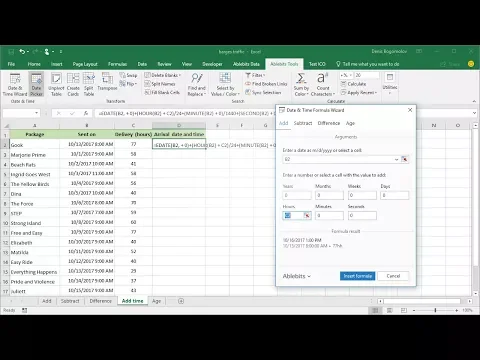Screen dimensions: 480x360
Task: Click the macro recording status icon
Action: point(24,310)
